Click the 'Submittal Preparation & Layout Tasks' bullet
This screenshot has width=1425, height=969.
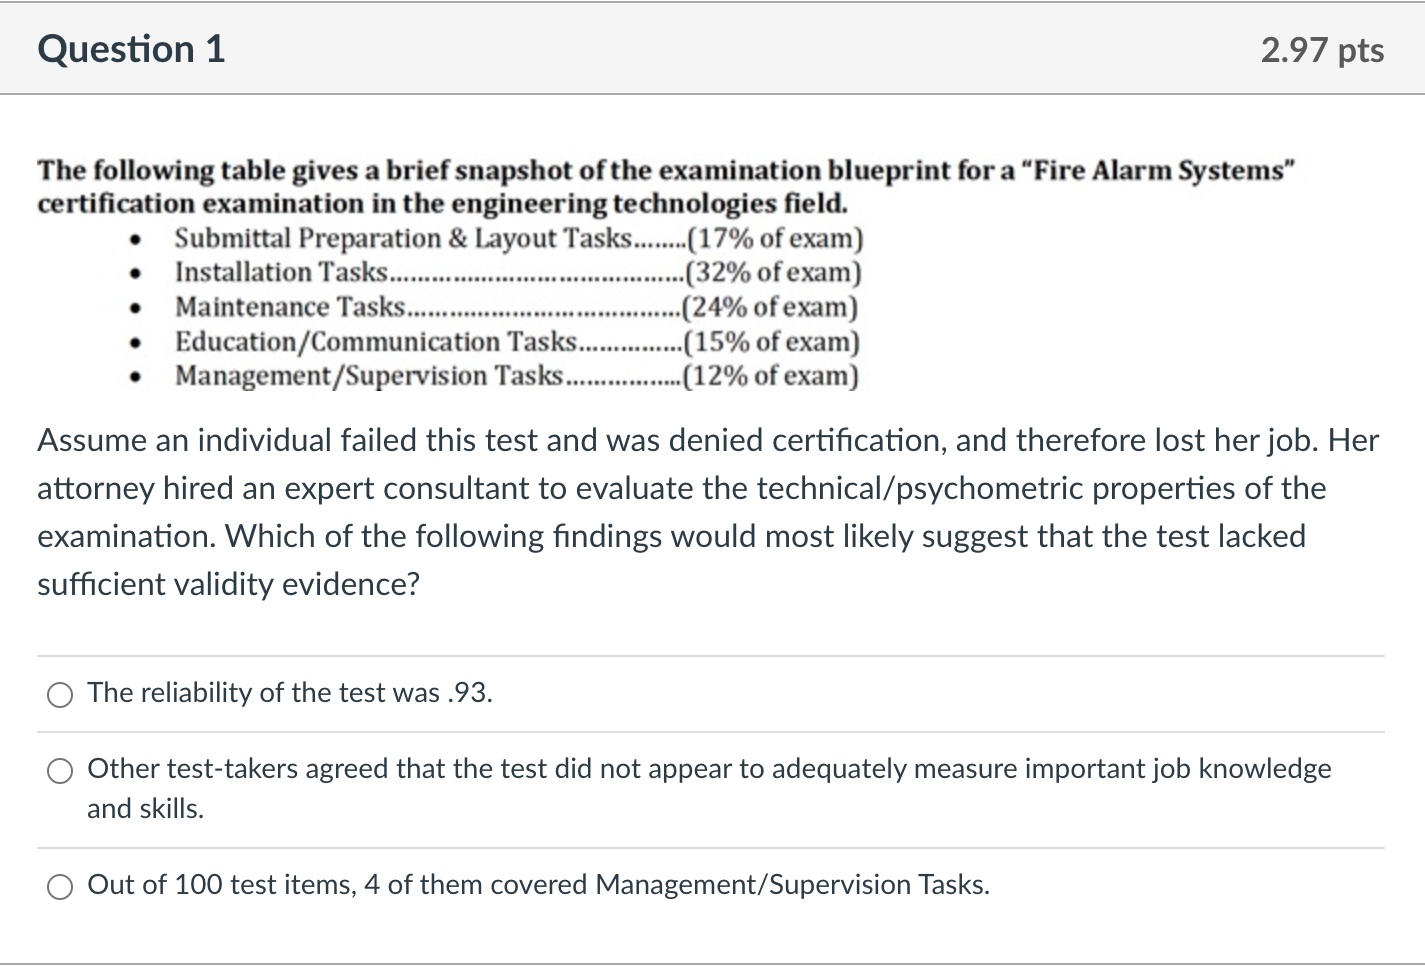pos(518,239)
